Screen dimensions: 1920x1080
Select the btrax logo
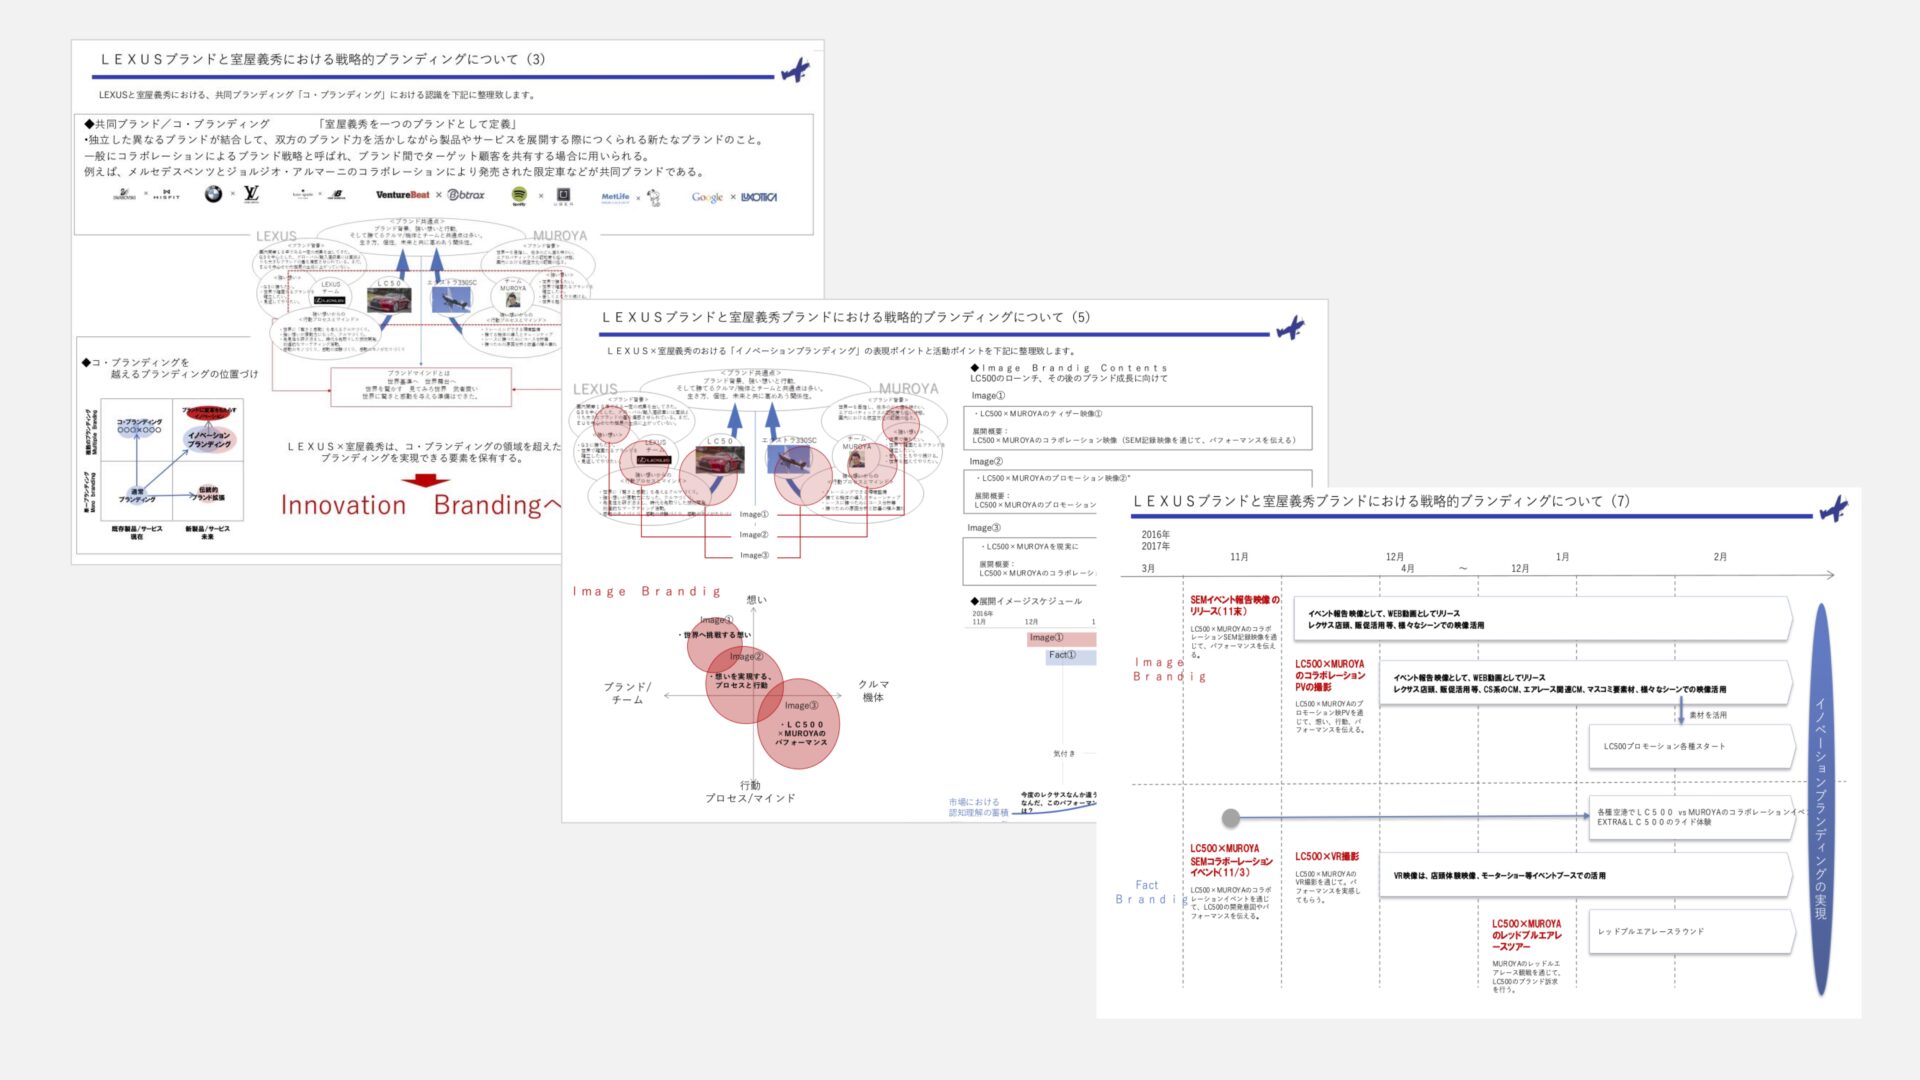pos(466,195)
